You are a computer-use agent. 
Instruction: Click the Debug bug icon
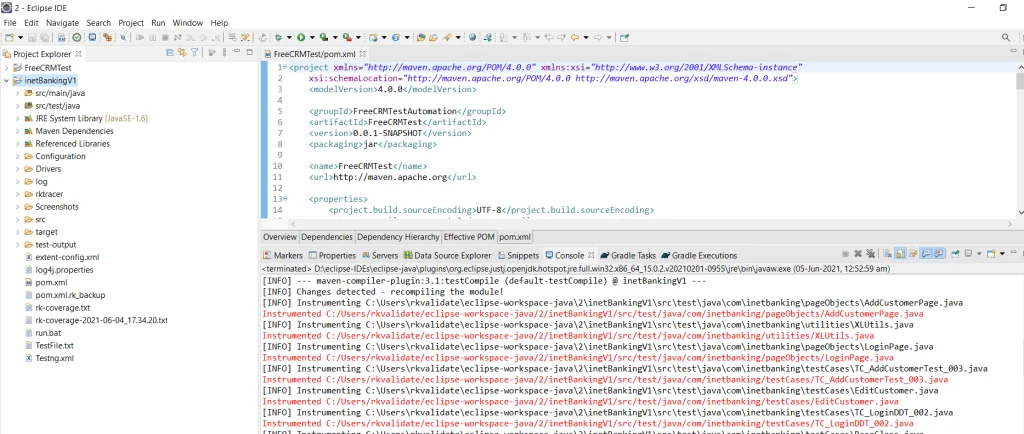coord(278,37)
